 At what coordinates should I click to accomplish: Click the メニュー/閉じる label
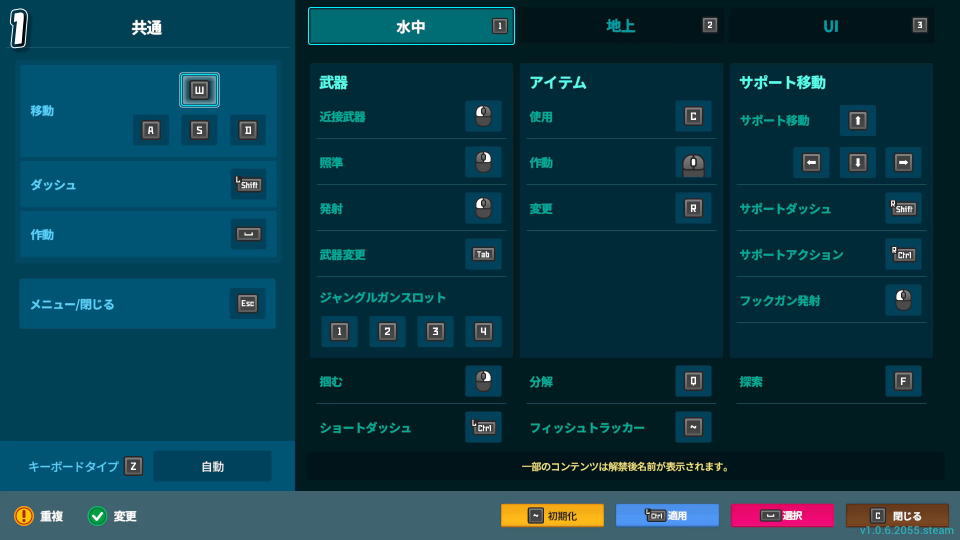pyautogui.click(x=72, y=304)
